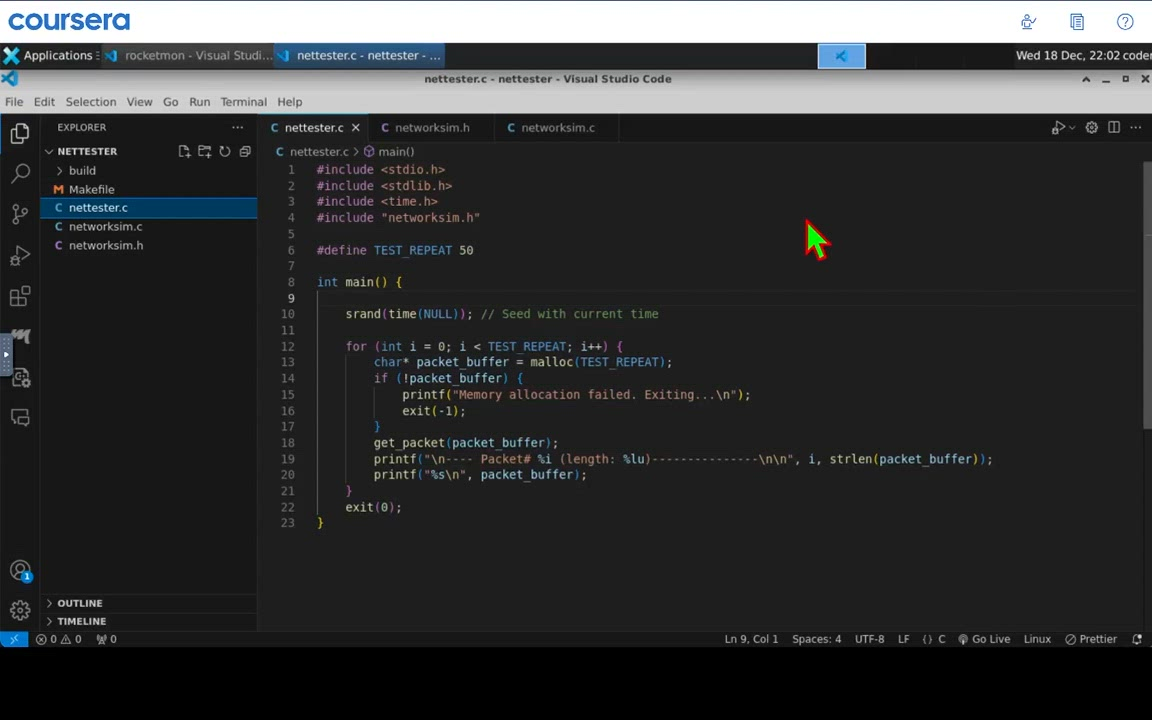
Task: Open the Manage gear icon in activity bar
Action: pyautogui.click(x=20, y=611)
